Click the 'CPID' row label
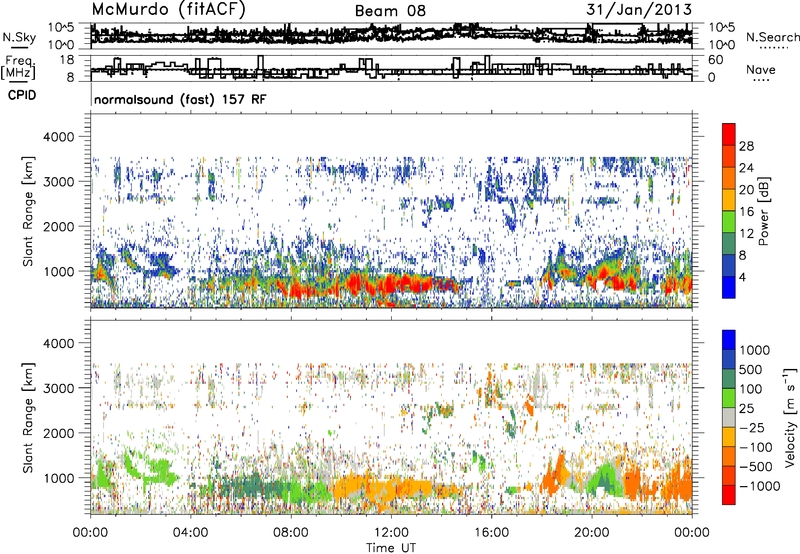The height and width of the screenshot is (554, 800). pyautogui.click(x=22, y=95)
